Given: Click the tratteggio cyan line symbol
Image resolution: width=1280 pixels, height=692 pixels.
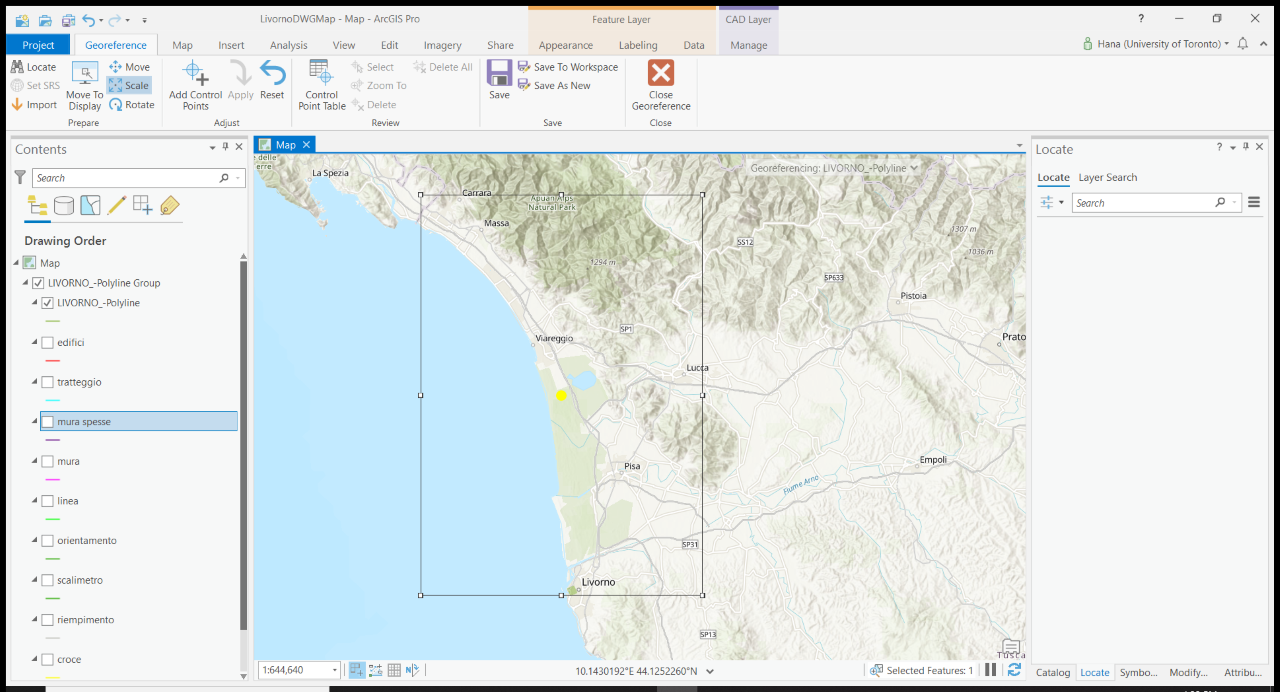Looking at the screenshot, I should click(53, 400).
